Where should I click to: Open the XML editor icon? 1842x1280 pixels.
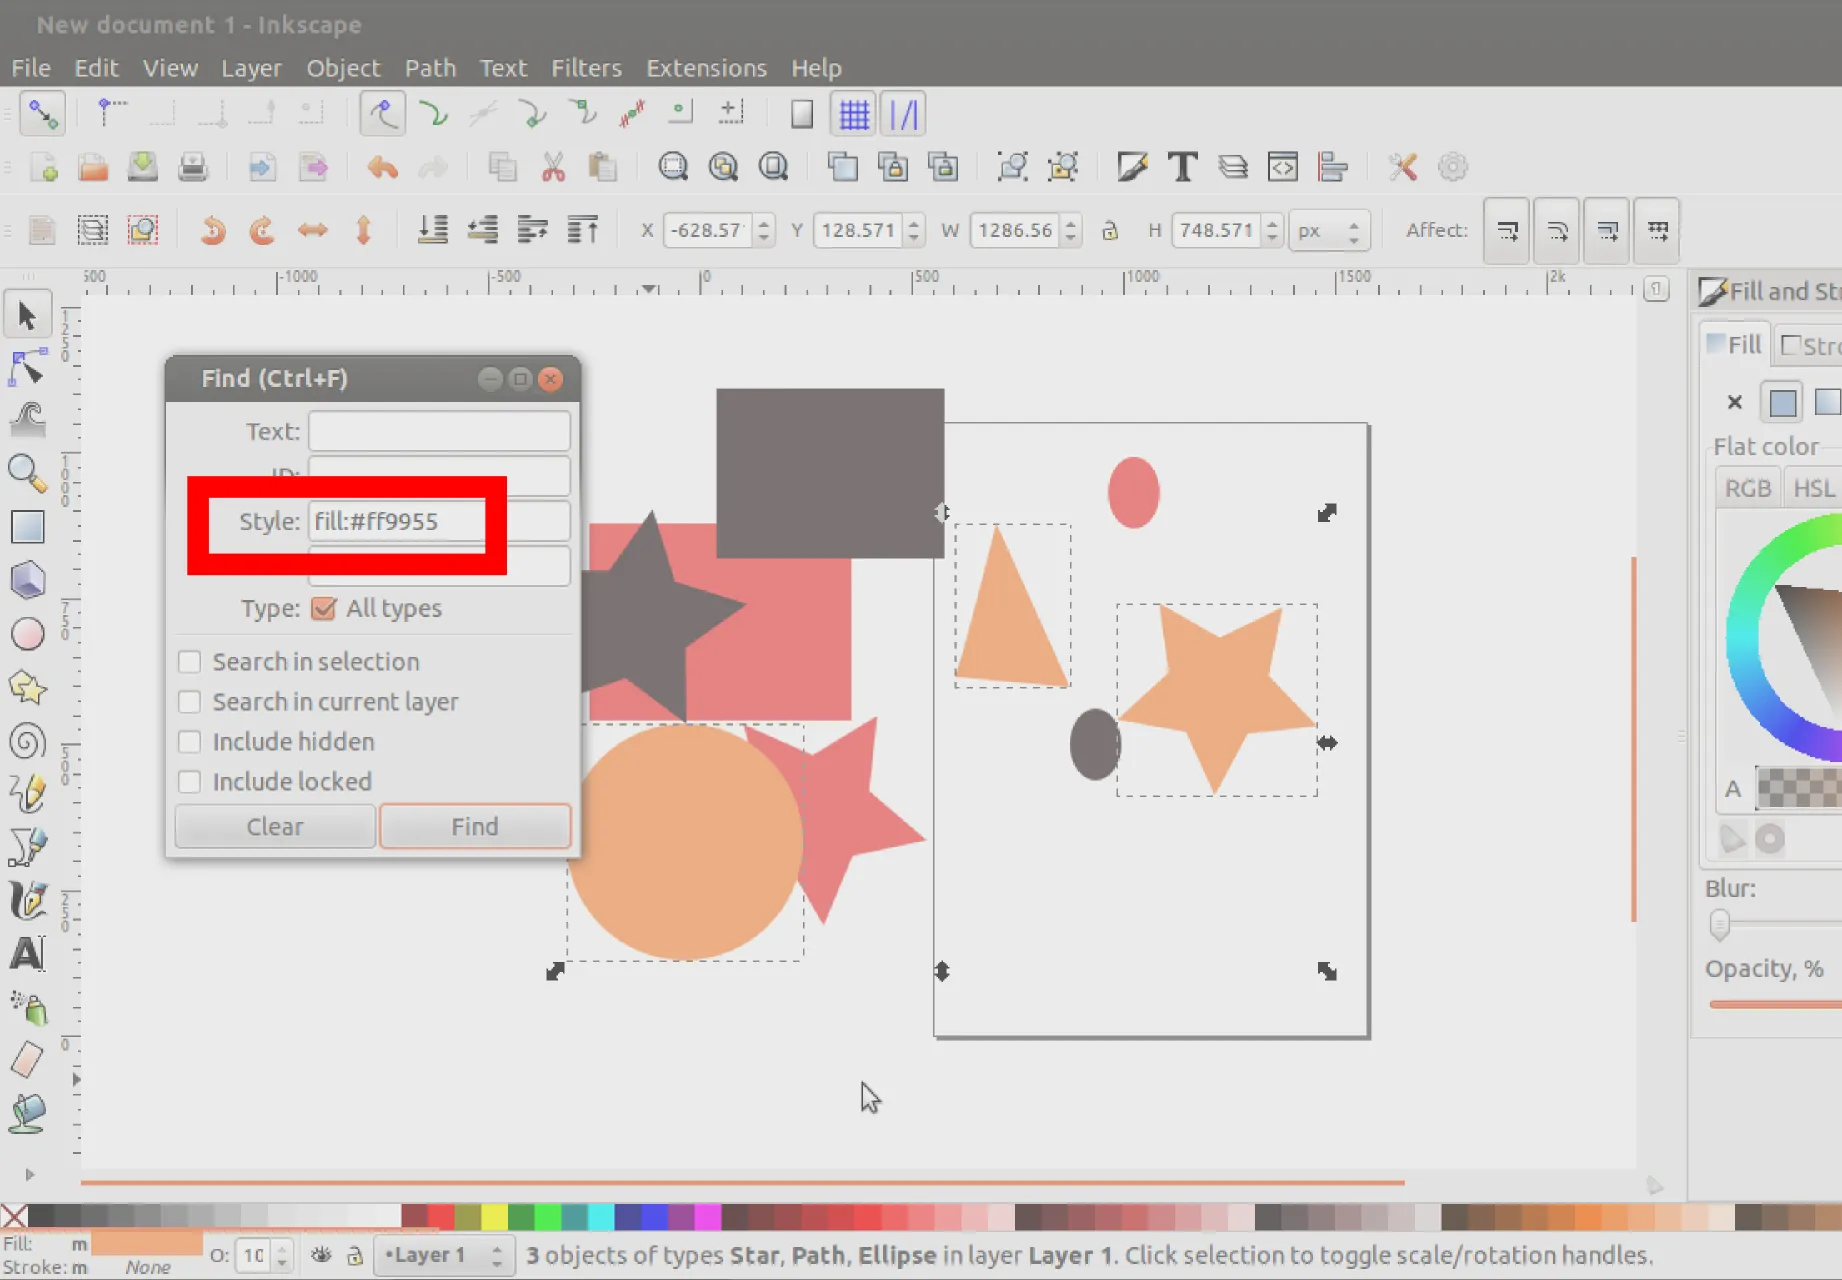coord(1282,167)
